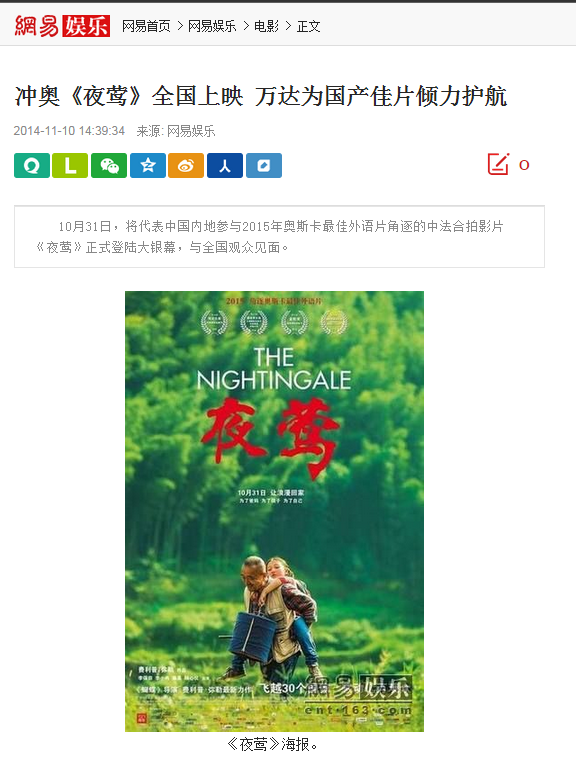Image resolution: width=576 pixels, height=758 pixels.
Task: Share to LOFTER with the L icon
Action: [70, 165]
